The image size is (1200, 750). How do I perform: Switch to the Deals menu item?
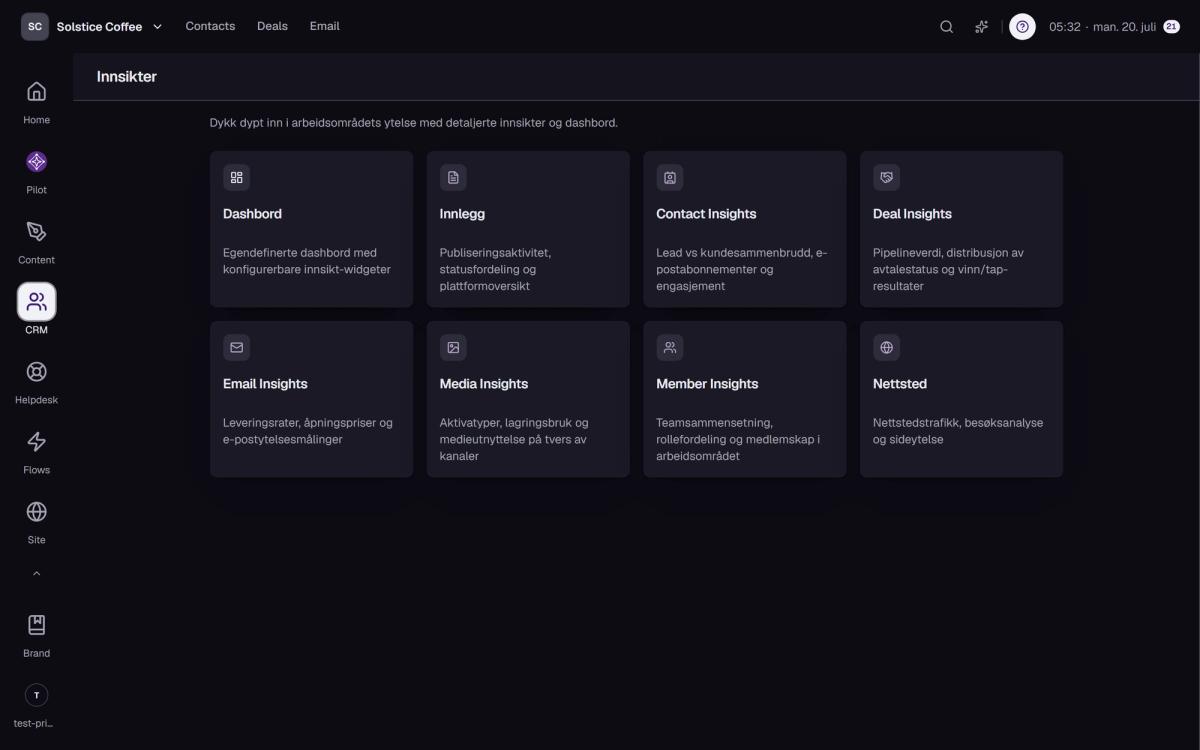coord(272,26)
